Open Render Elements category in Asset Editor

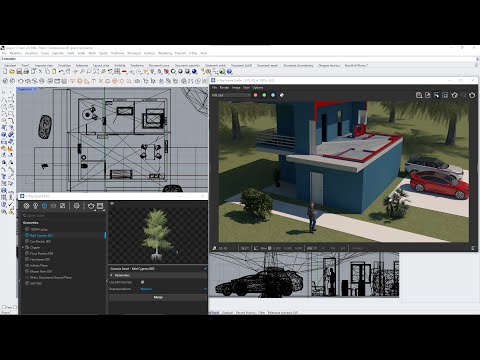click(53, 206)
